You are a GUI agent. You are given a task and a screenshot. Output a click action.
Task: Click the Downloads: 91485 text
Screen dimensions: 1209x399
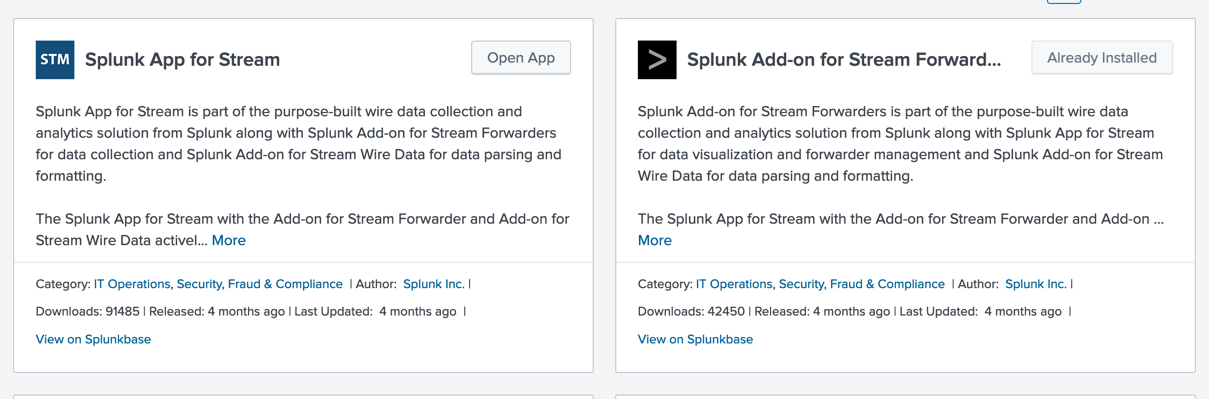88,311
